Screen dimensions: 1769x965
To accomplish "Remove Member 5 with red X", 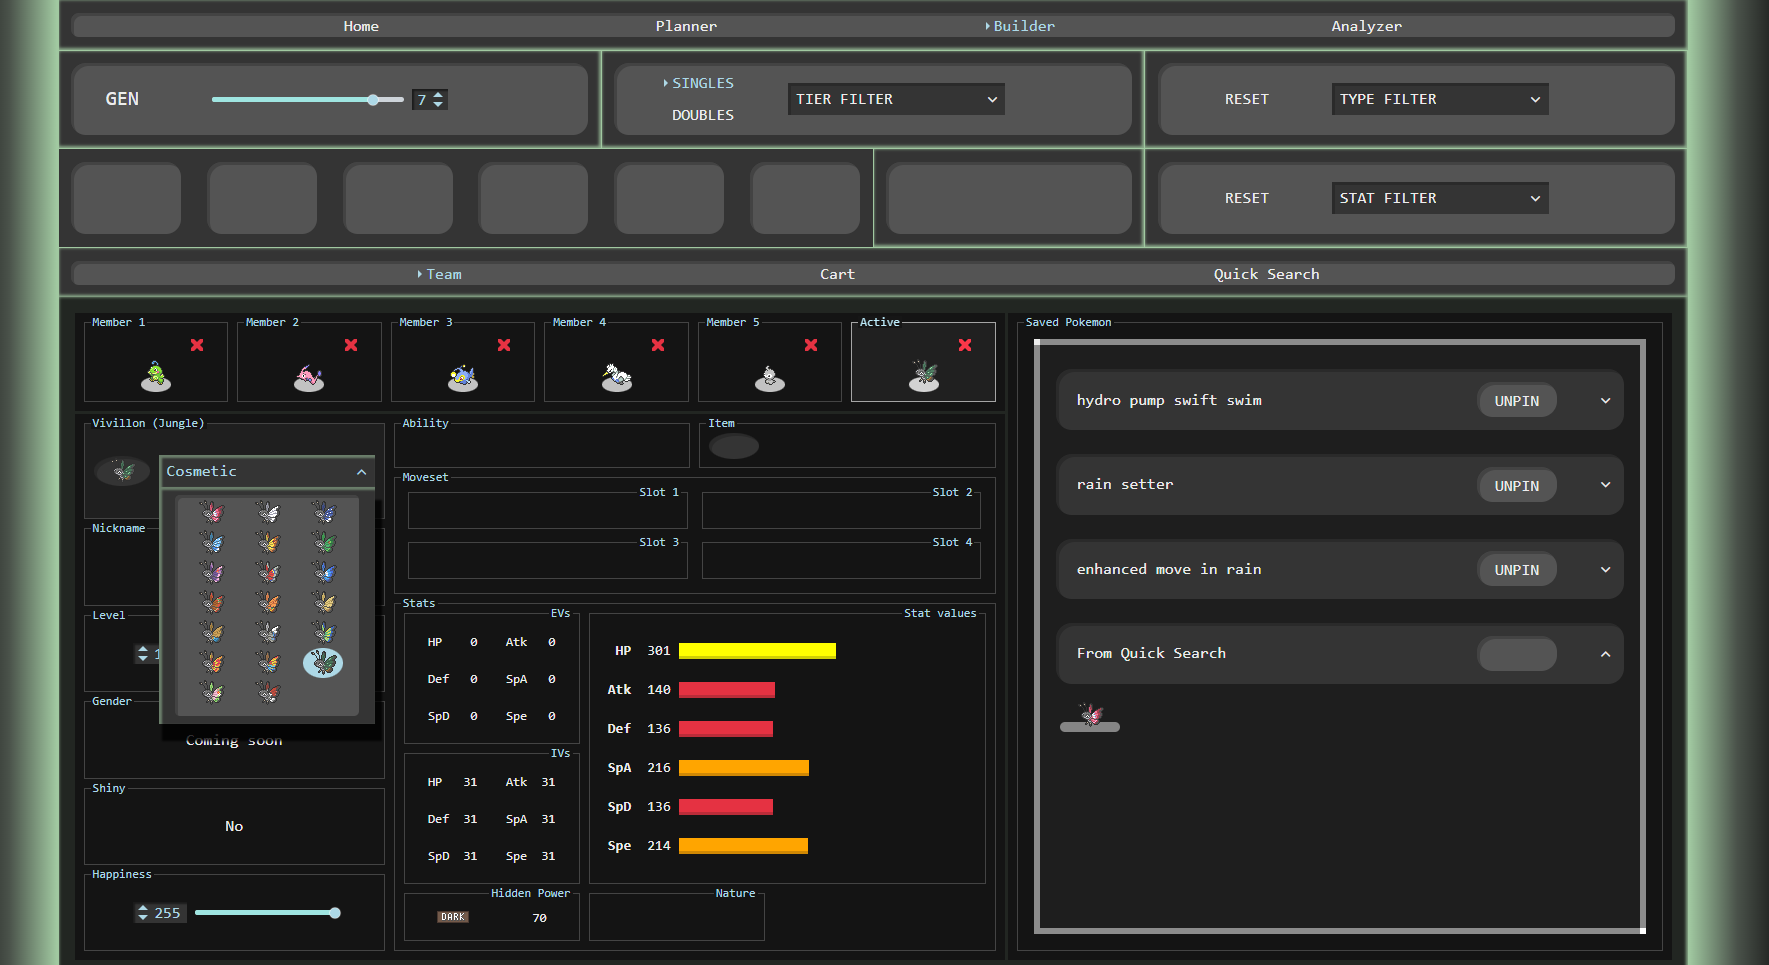I will (811, 345).
